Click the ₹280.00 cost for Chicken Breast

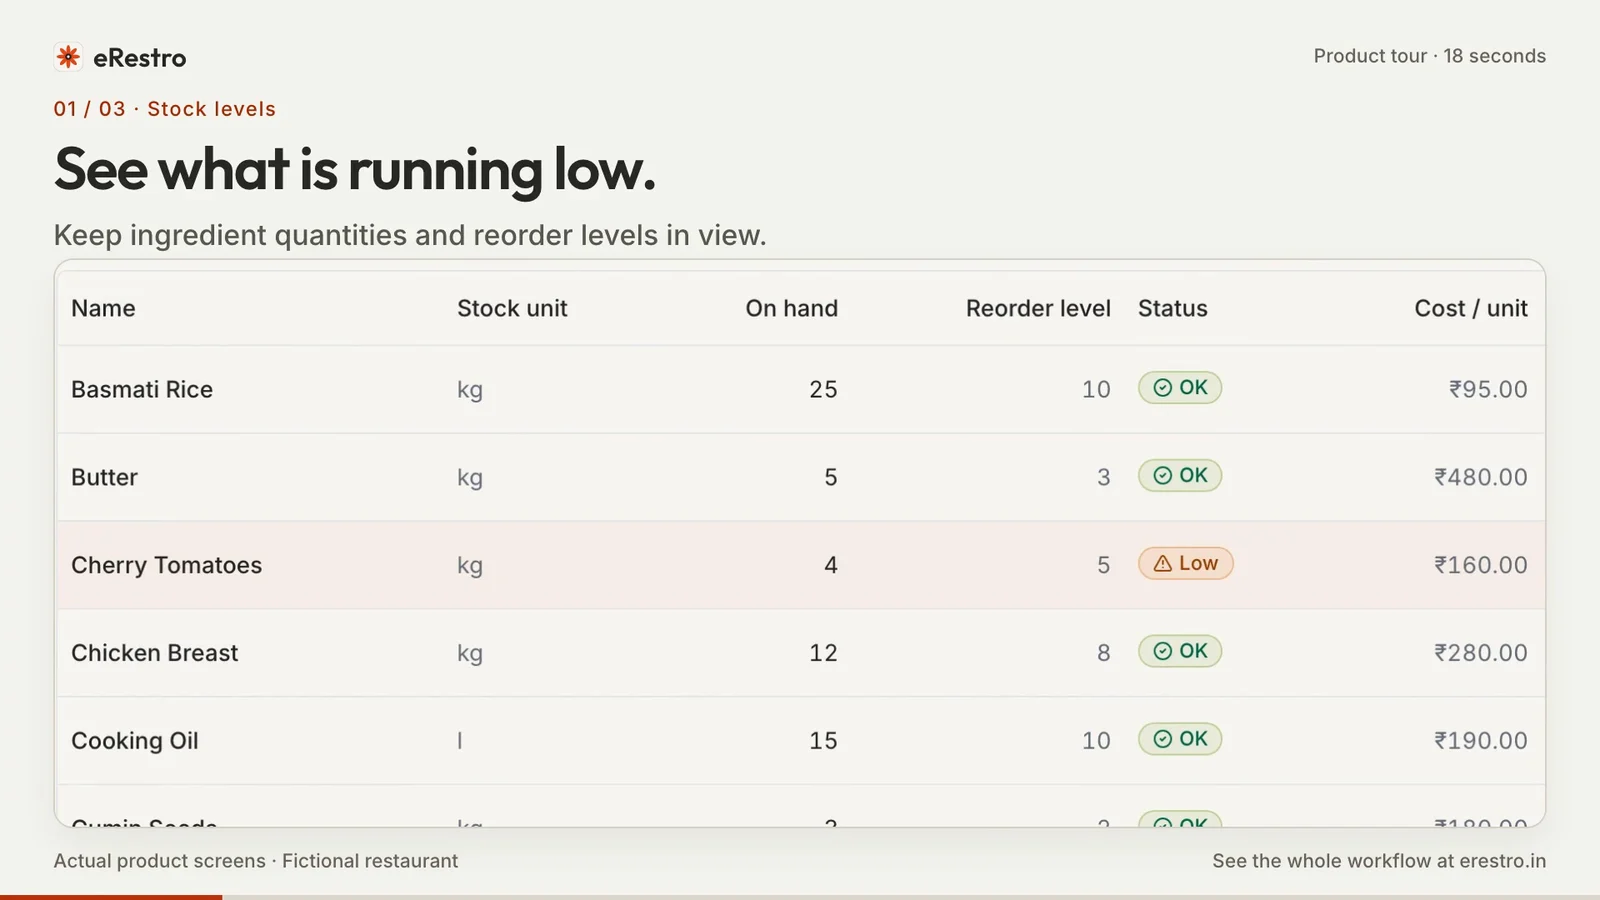coord(1481,654)
